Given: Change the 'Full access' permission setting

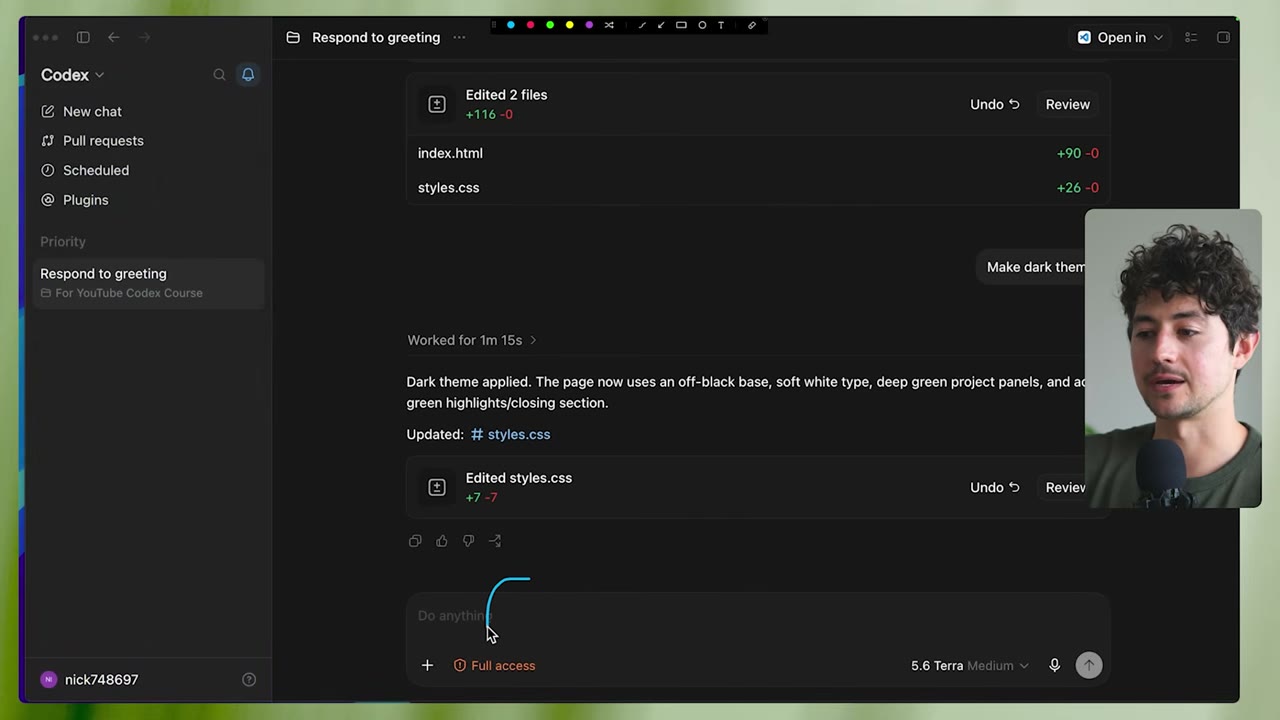Looking at the screenshot, I should [x=494, y=666].
